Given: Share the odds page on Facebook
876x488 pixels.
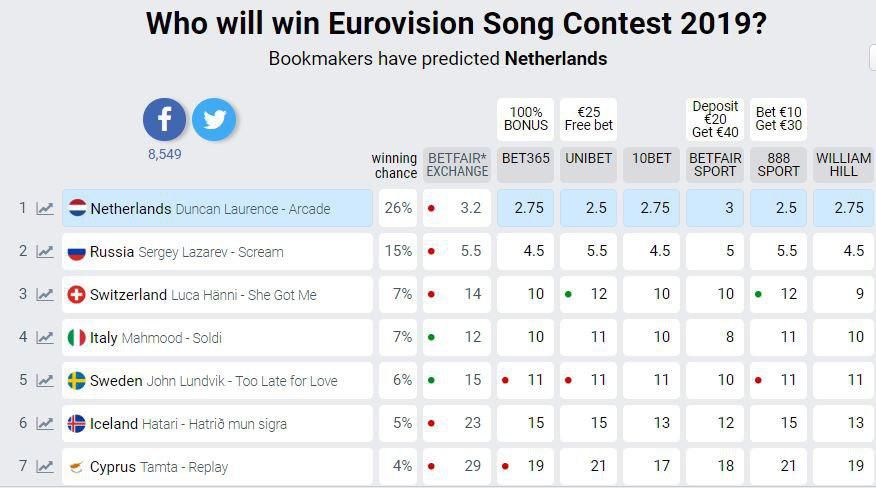Looking at the screenshot, I should [164, 119].
